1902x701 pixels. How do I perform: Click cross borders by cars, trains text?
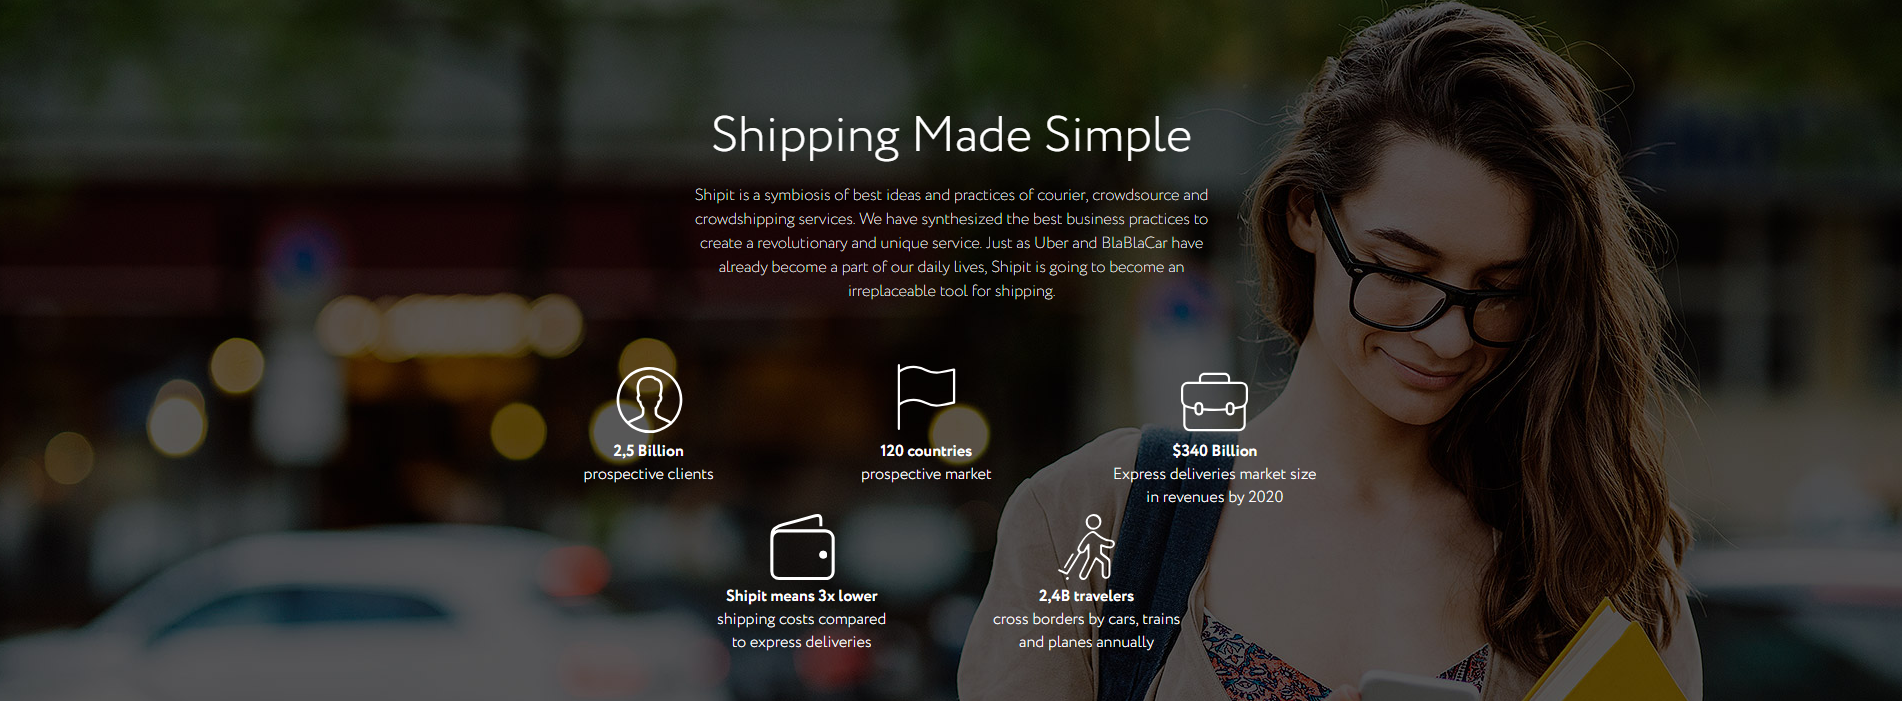1087,619
